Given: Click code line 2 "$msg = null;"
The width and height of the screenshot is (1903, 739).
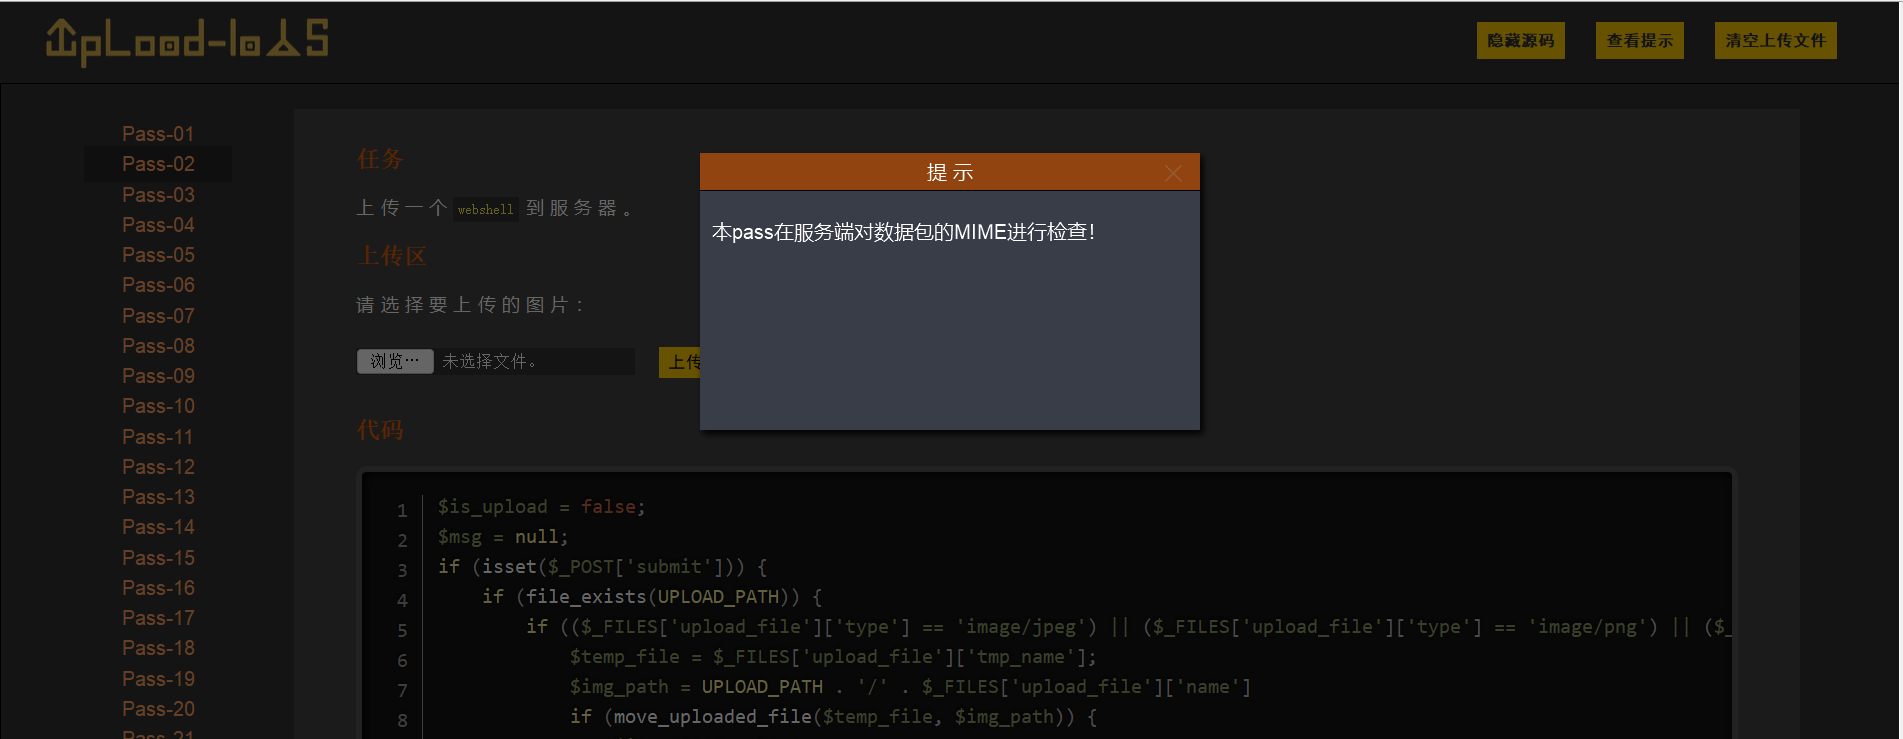Looking at the screenshot, I should coord(503,537).
